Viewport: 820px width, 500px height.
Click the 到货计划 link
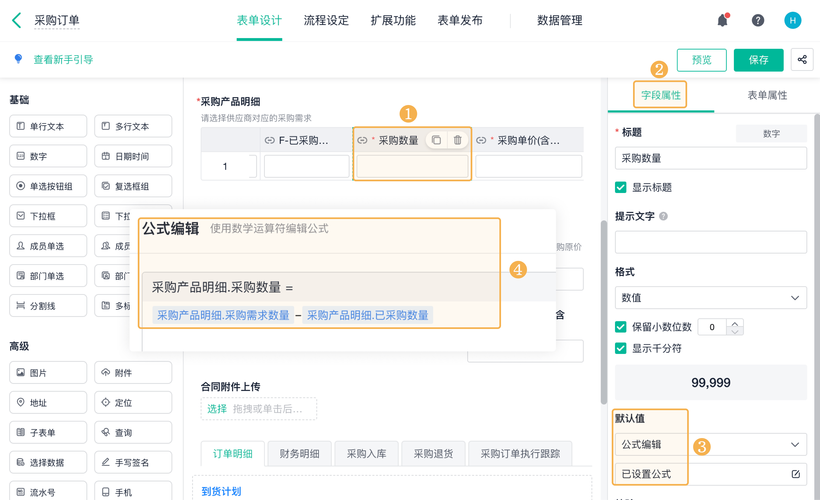pyautogui.click(x=221, y=491)
